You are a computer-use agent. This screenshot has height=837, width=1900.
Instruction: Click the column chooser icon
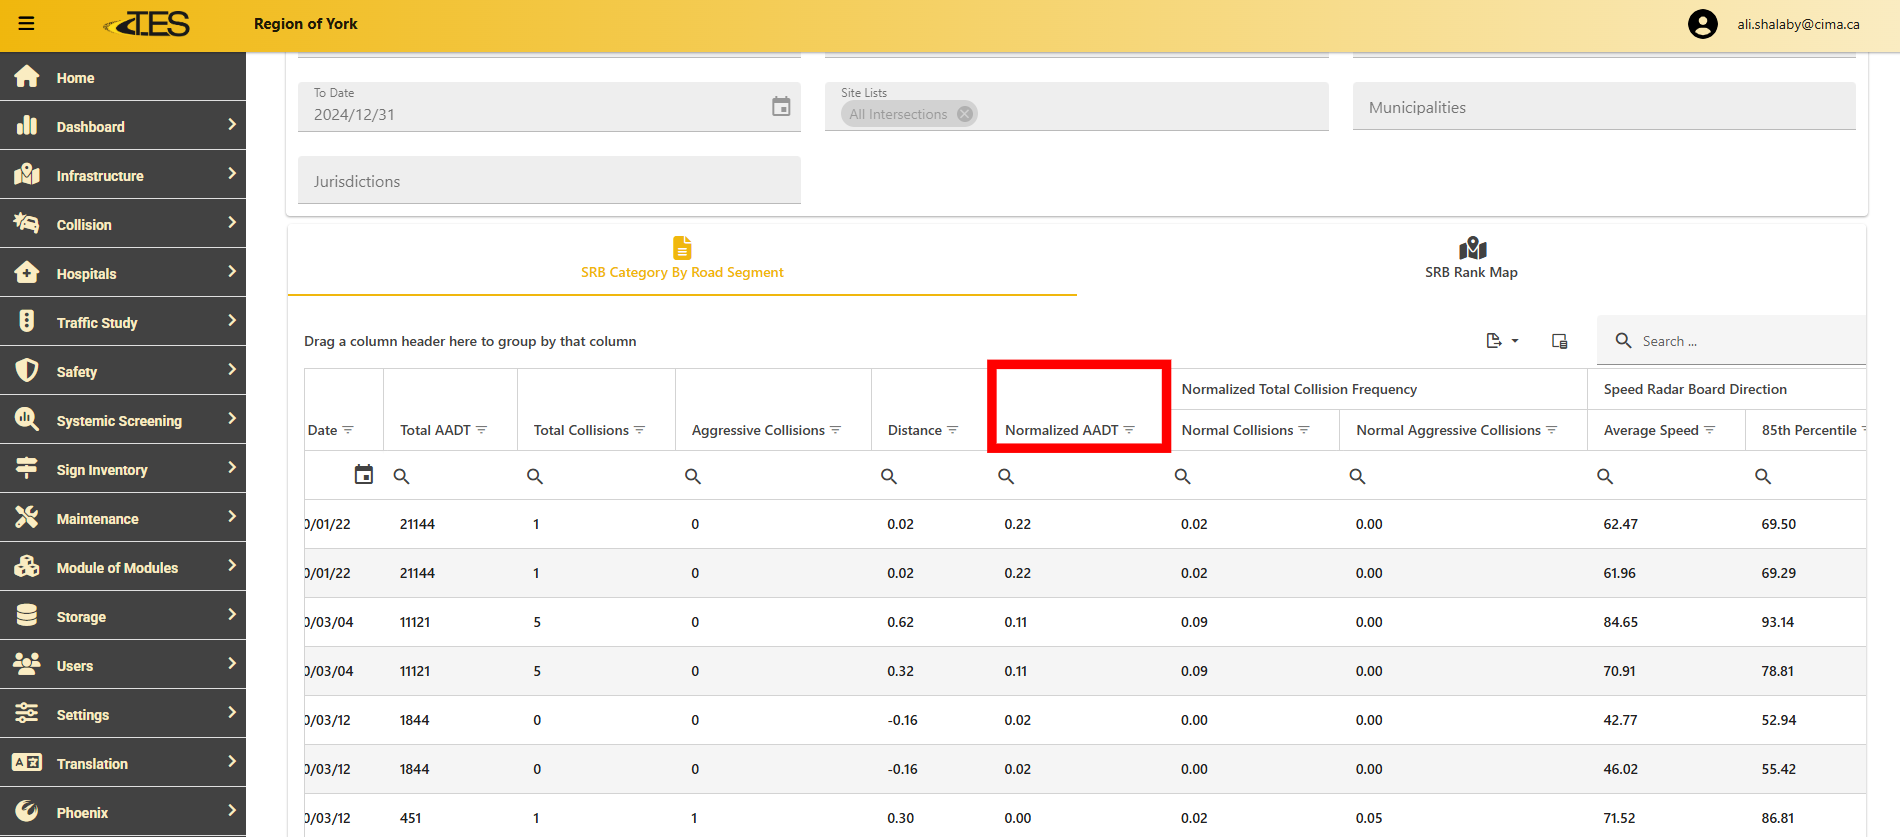(x=1559, y=341)
